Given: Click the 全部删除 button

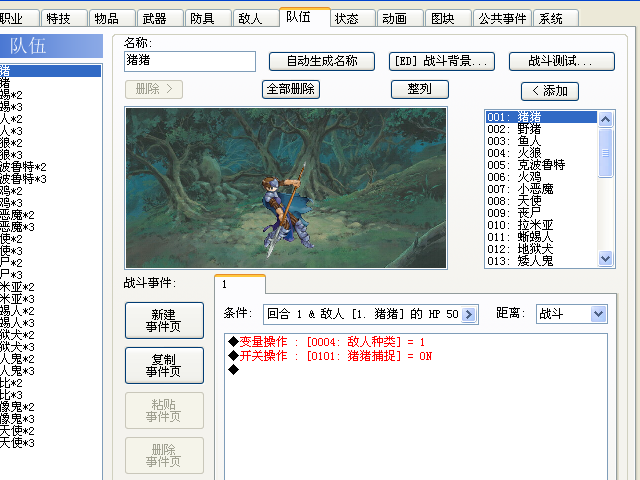Looking at the screenshot, I should tap(291, 89).
